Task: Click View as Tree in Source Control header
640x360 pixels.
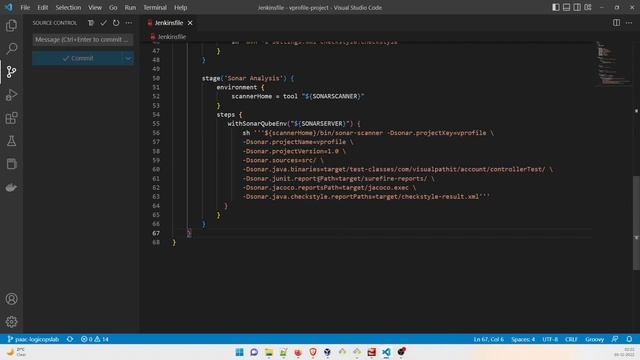Action: (x=91, y=23)
